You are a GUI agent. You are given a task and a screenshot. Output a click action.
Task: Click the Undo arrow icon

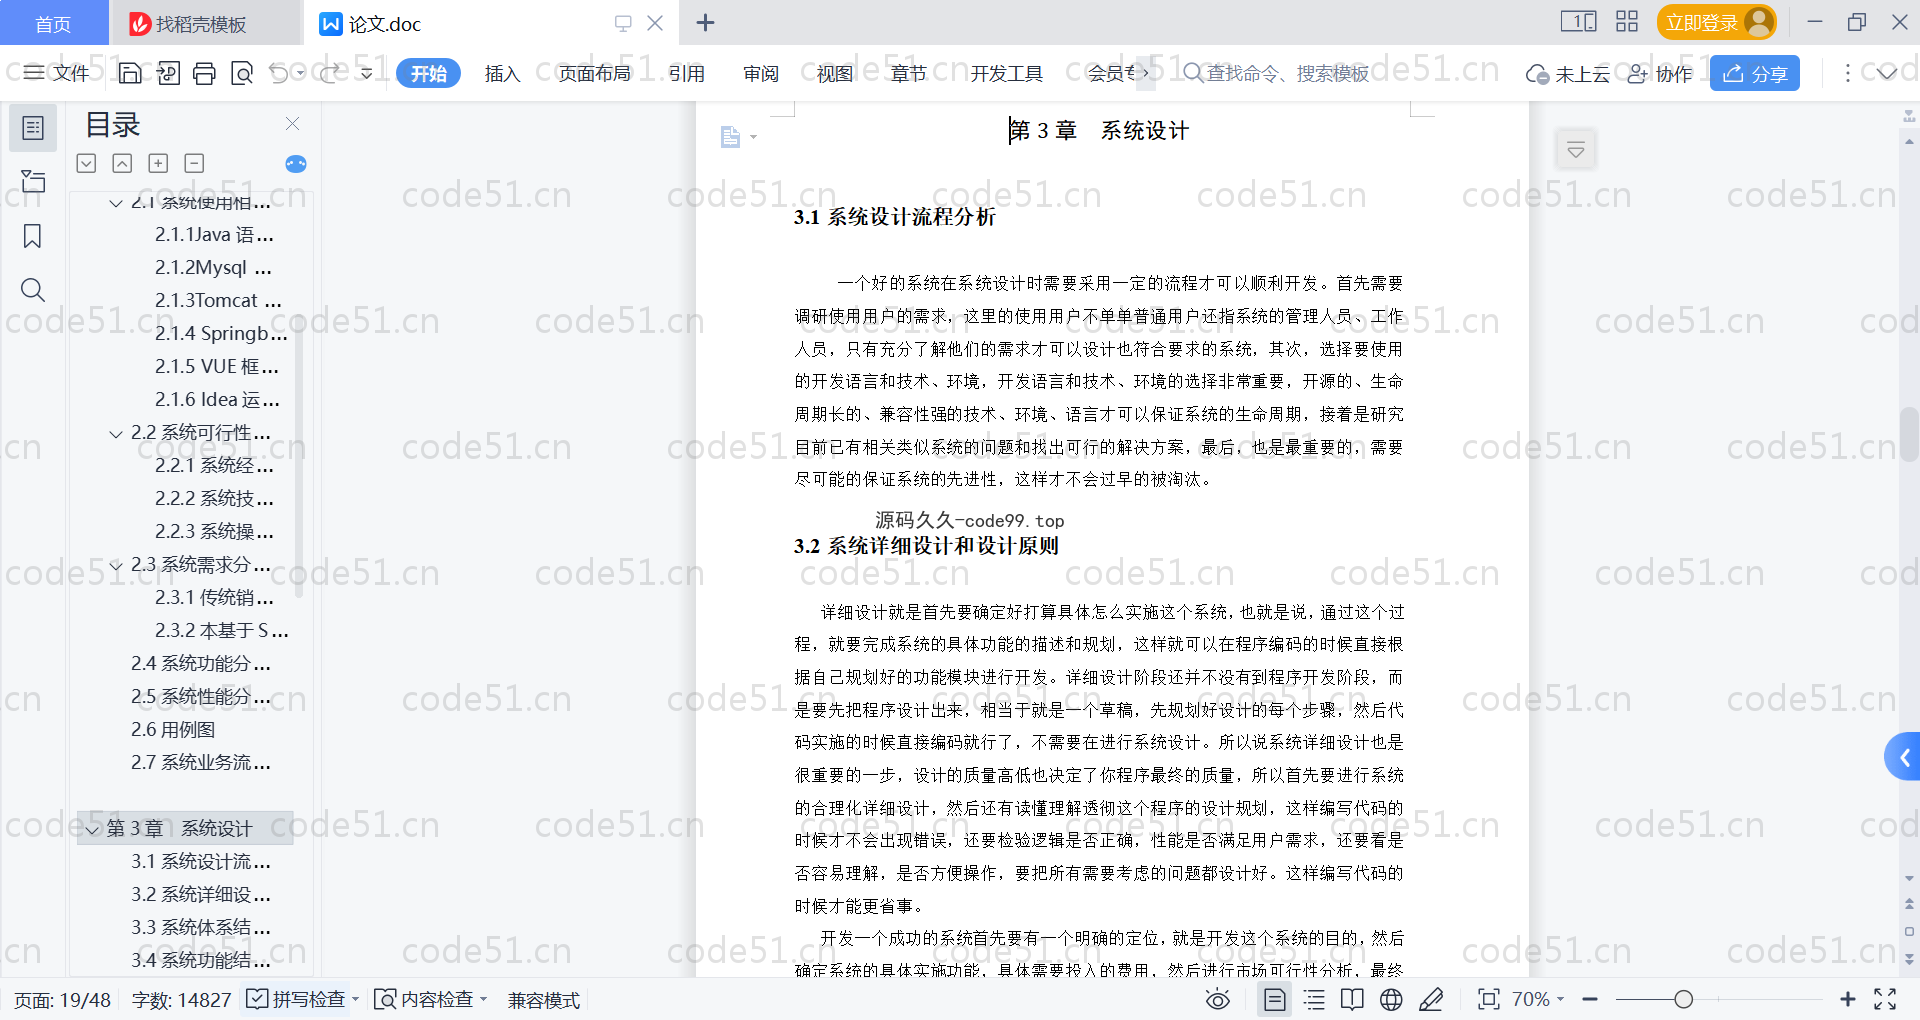coord(279,73)
